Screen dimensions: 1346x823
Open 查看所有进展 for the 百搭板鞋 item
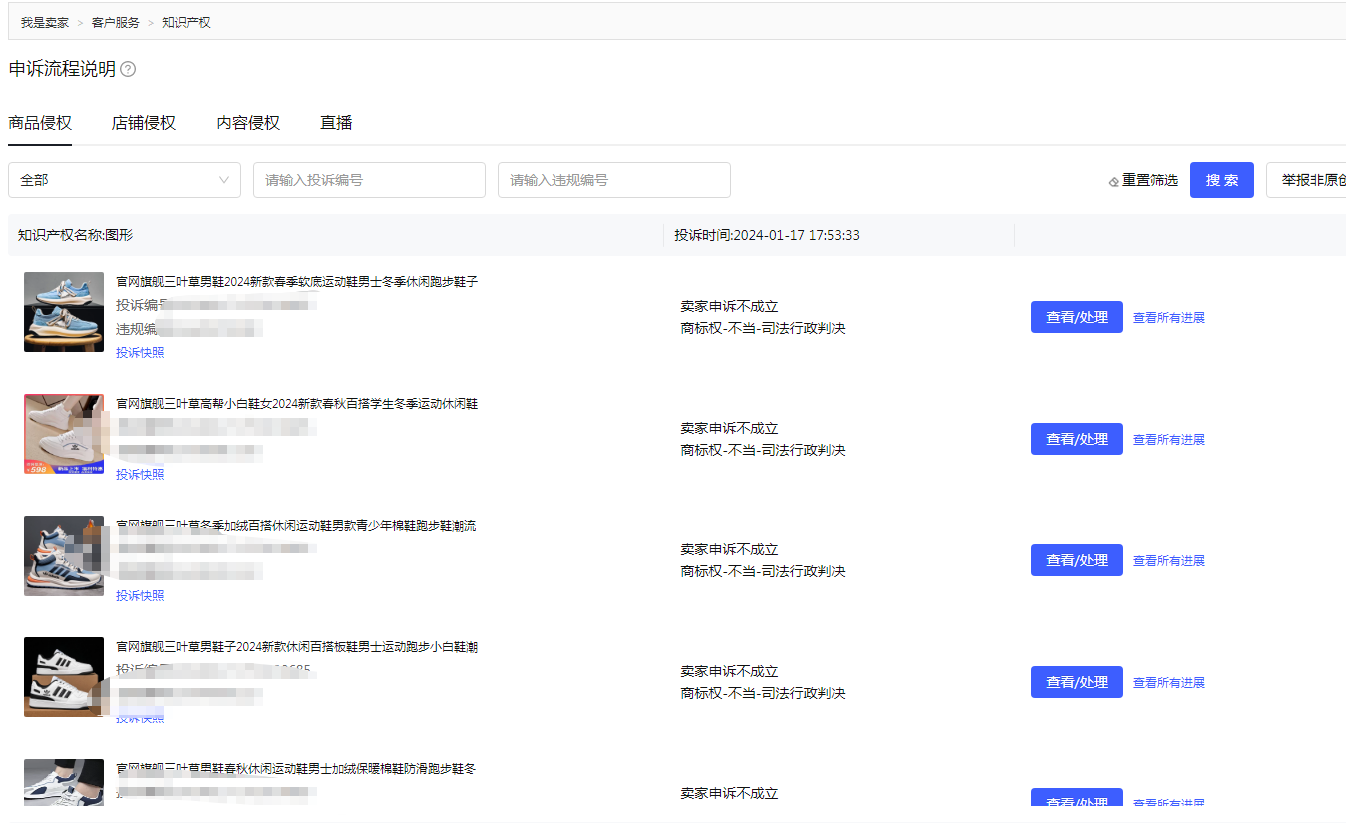point(1169,683)
